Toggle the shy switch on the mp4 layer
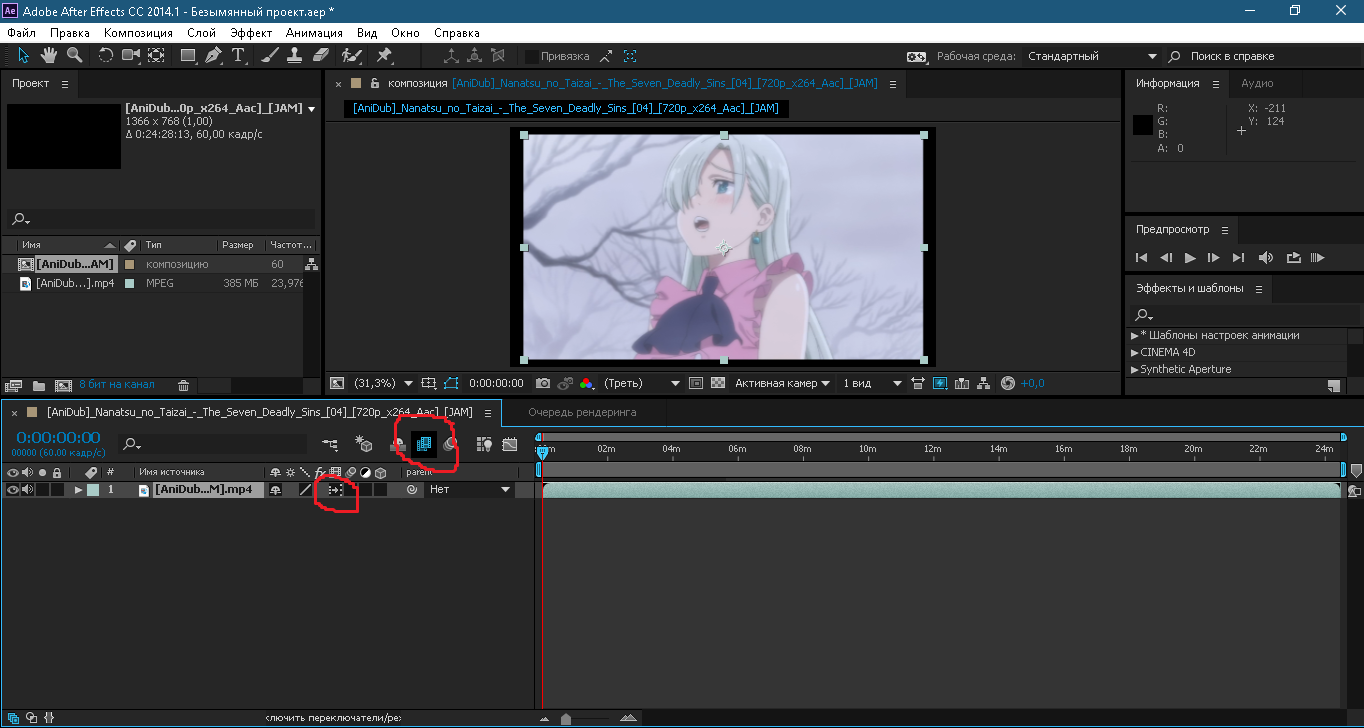 pyautogui.click(x=276, y=490)
